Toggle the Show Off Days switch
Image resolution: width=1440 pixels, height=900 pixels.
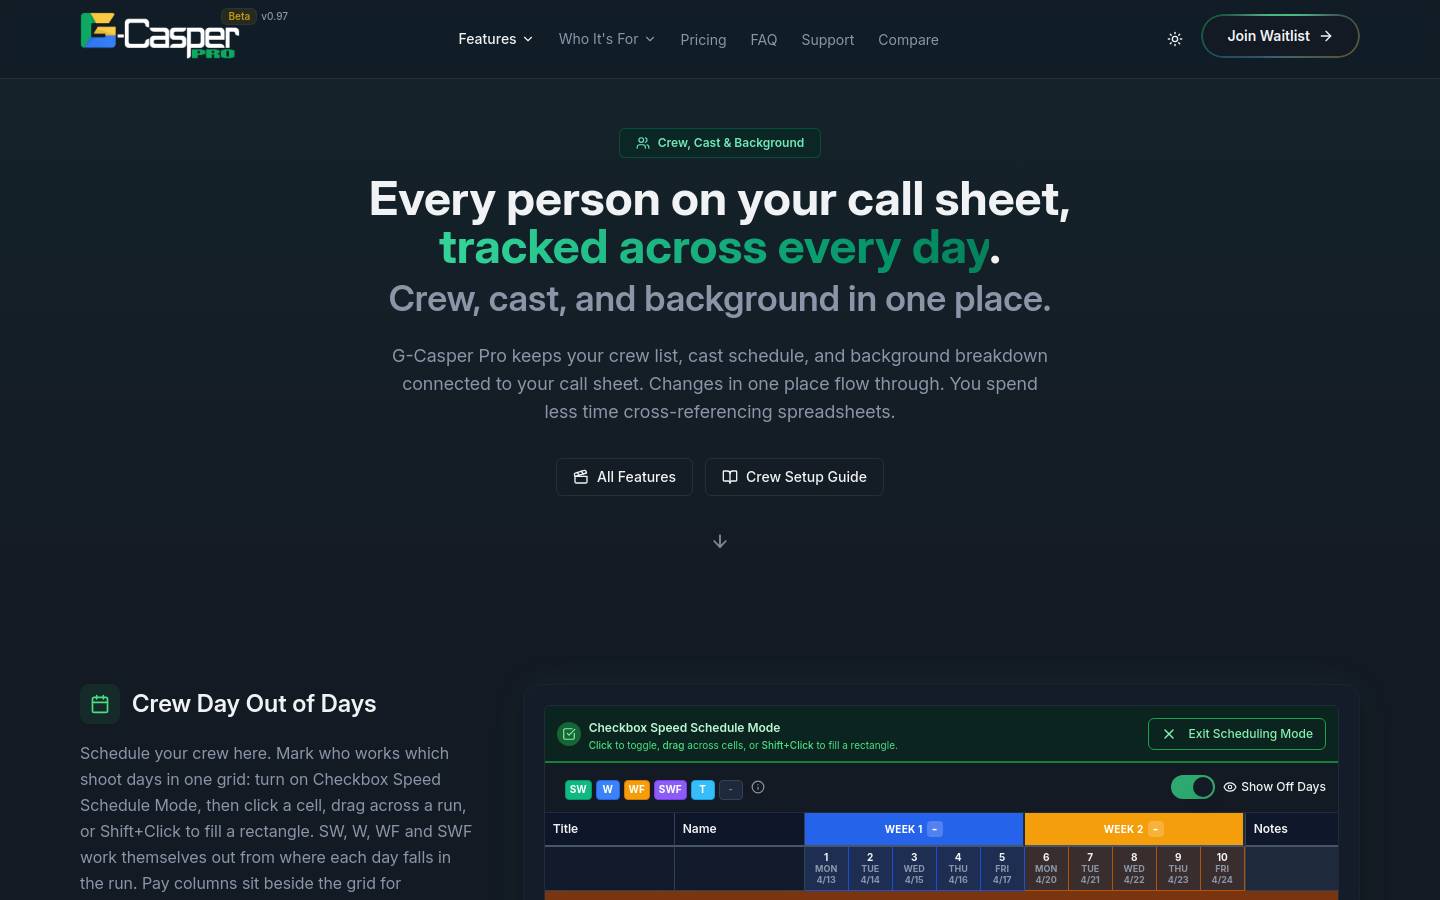[1193, 787]
